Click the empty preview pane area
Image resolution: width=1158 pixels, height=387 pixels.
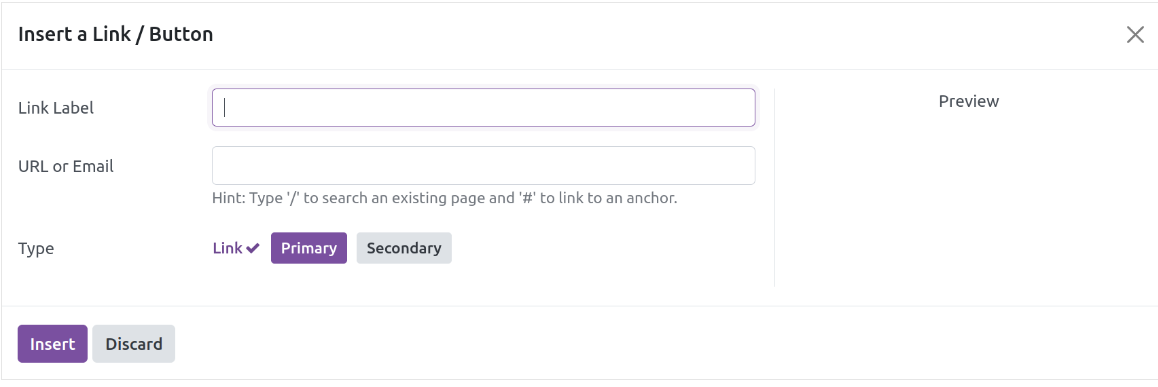tap(969, 199)
